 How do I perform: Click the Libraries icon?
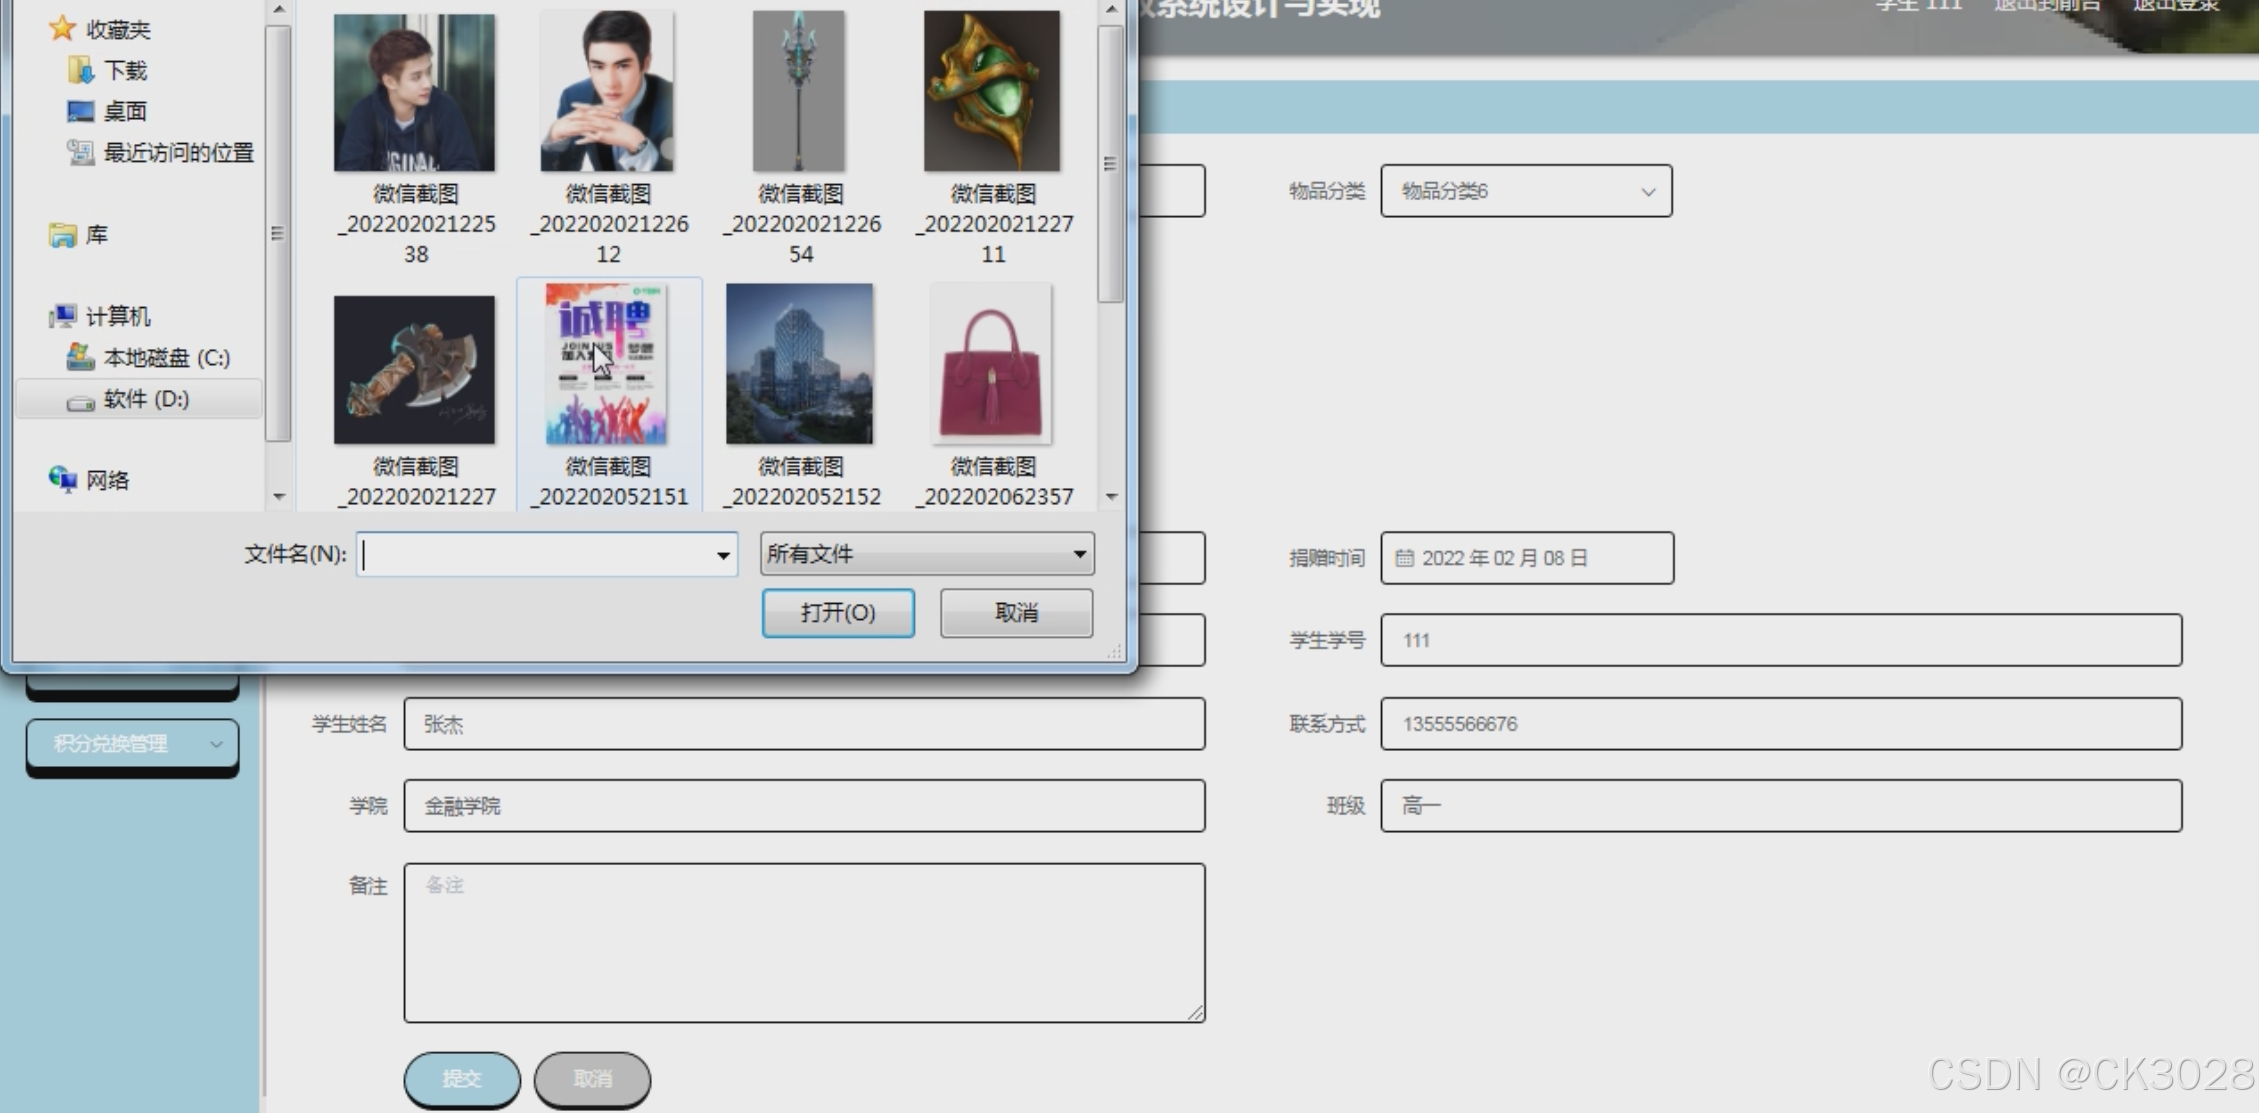62,235
